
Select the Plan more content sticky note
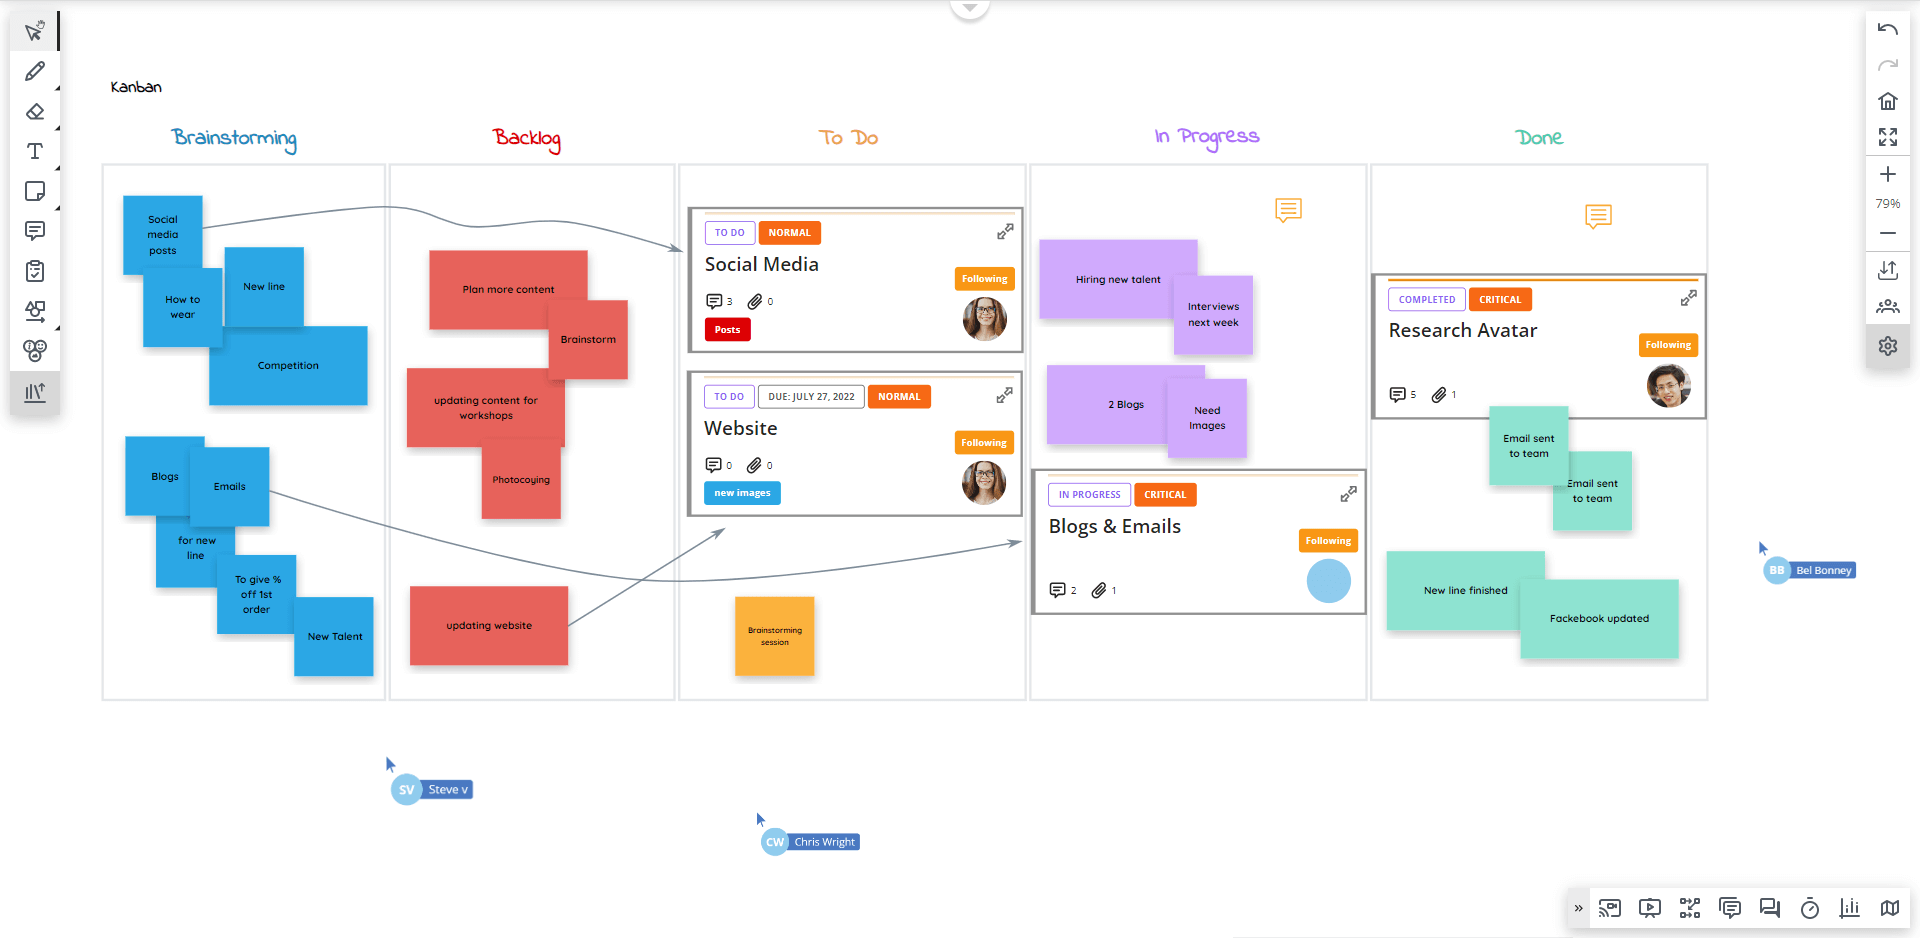pos(508,290)
